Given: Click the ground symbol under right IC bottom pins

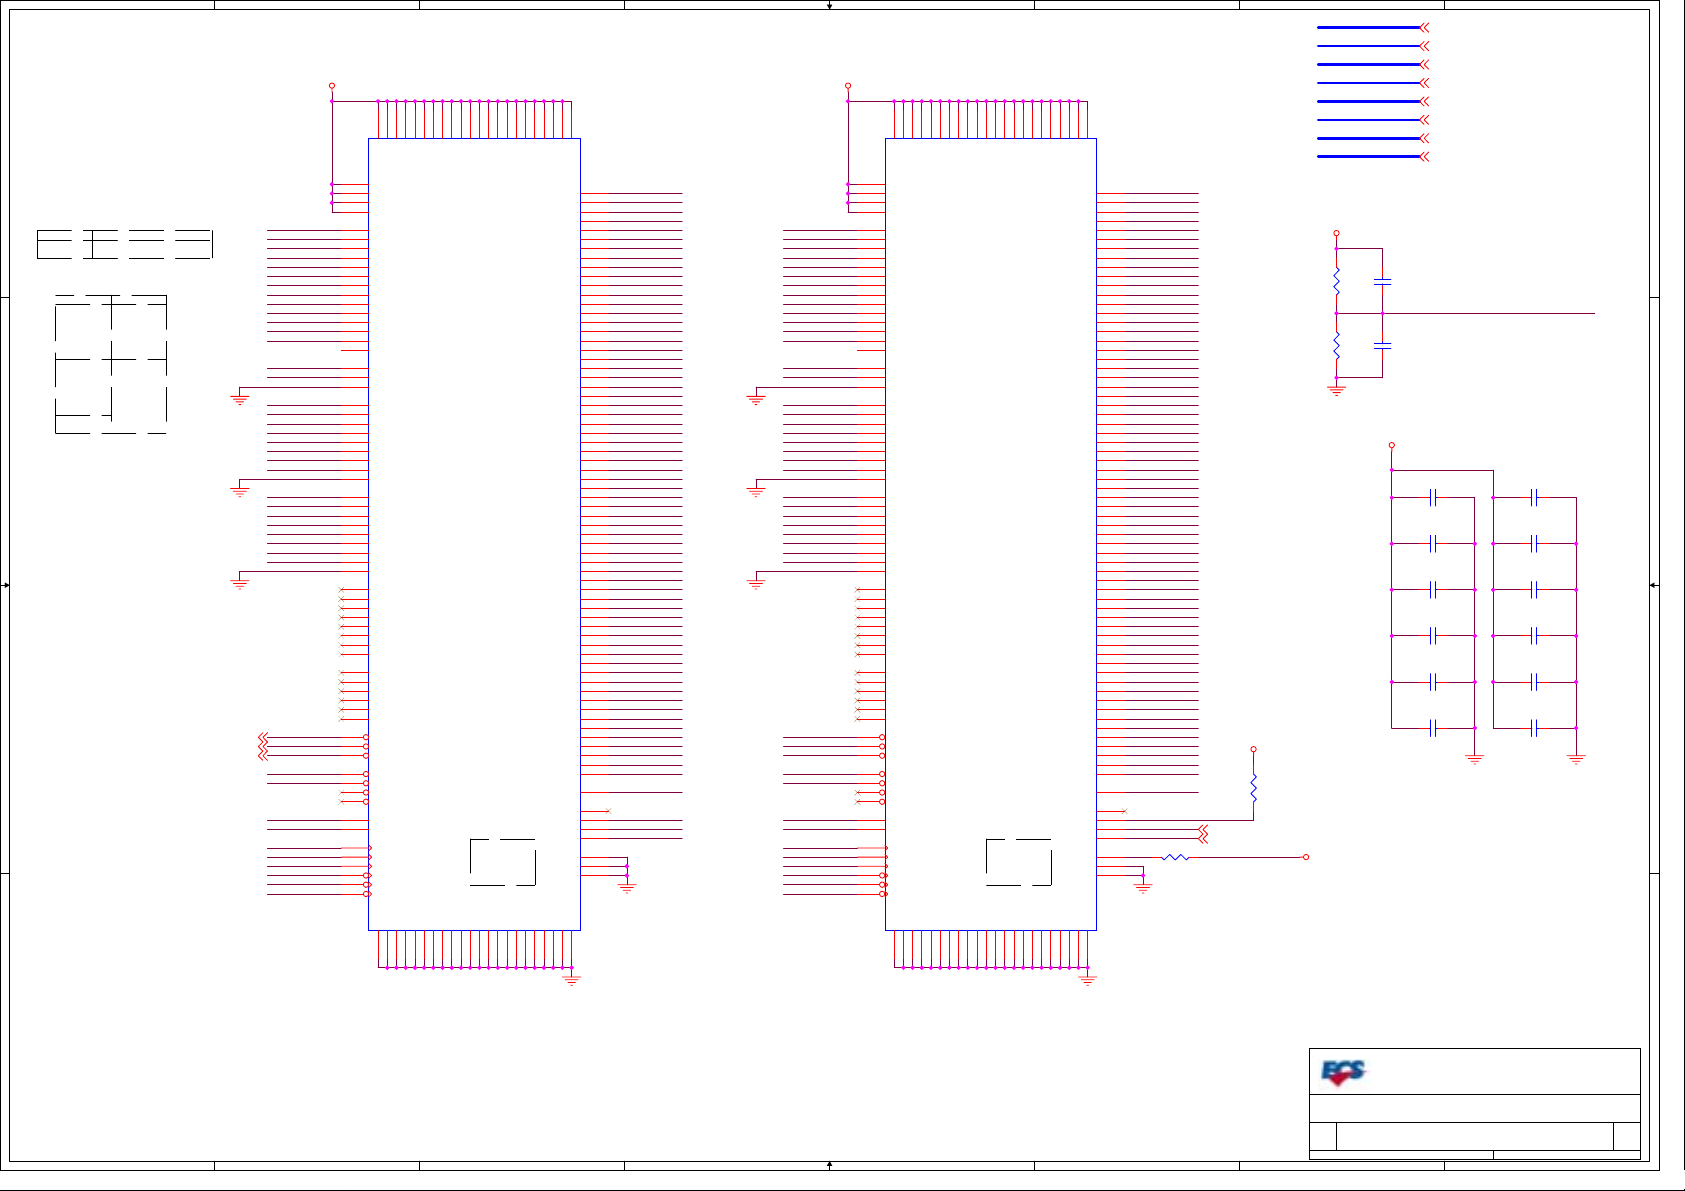Looking at the screenshot, I should 1088,980.
